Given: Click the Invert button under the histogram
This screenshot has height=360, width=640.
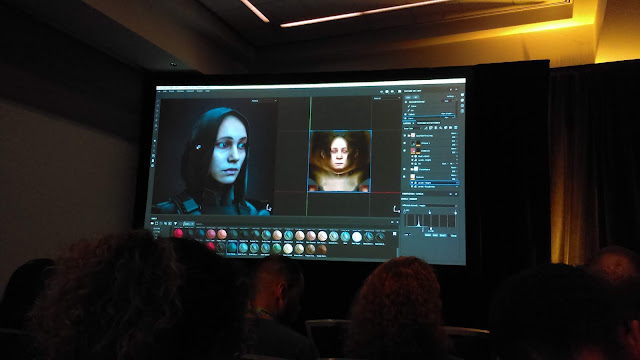Looking at the screenshot, I should pyautogui.click(x=443, y=236).
